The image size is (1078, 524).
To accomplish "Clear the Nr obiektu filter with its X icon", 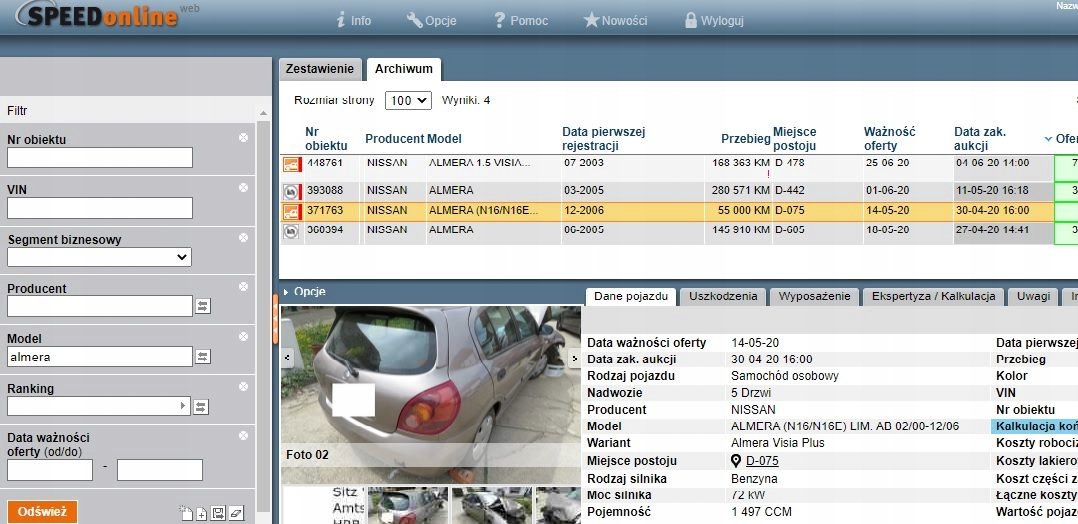I will tap(243, 137).
